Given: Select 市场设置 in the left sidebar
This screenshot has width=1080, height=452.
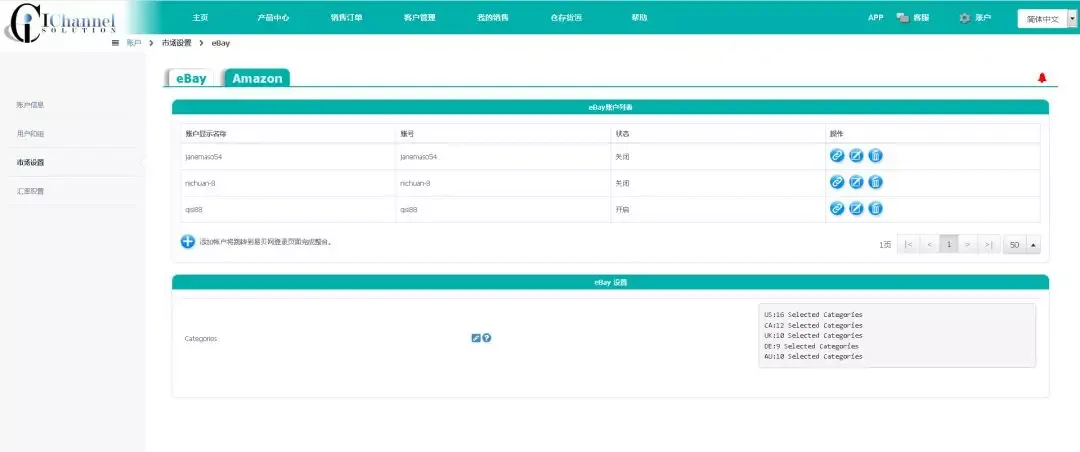Looking at the screenshot, I should pyautogui.click(x=30, y=163).
